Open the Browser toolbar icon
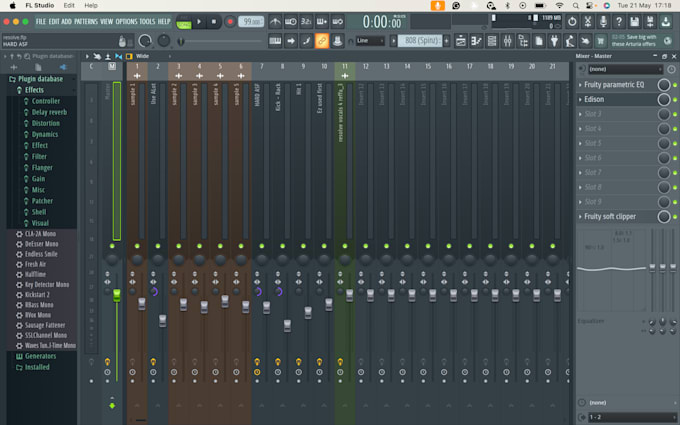 [x=523, y=41]
